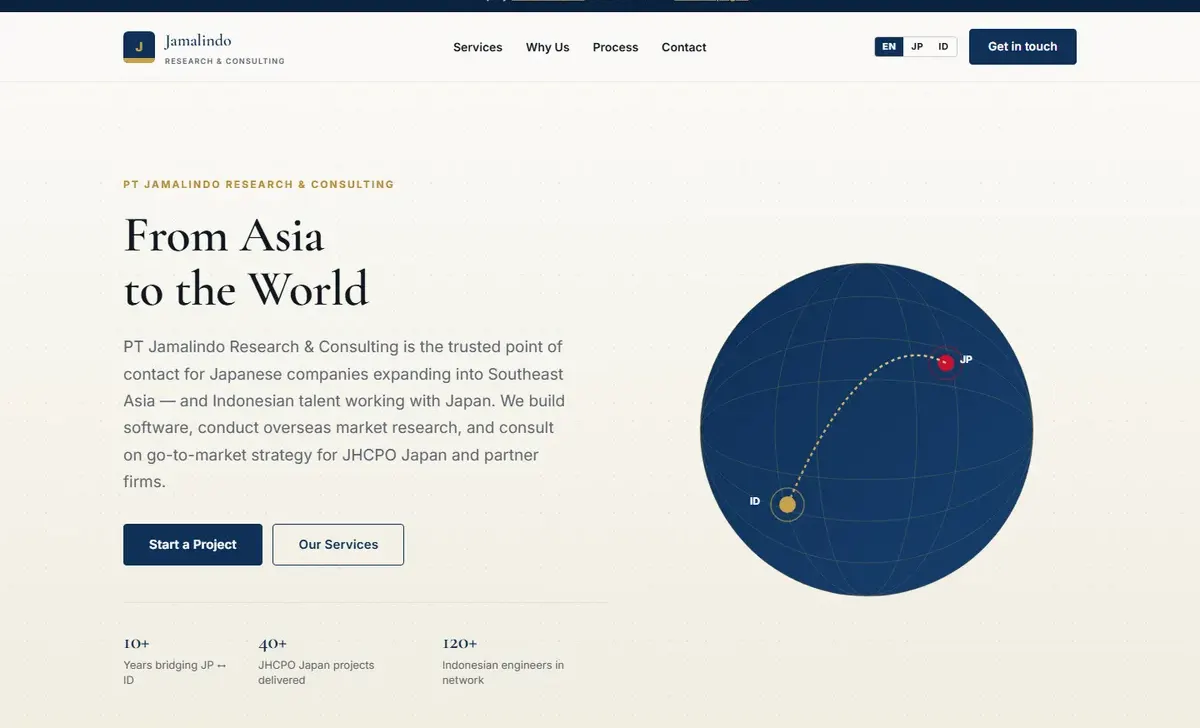1200x728 pixels.
Task: Open the Process navigation link
Action: pos(615,47)
